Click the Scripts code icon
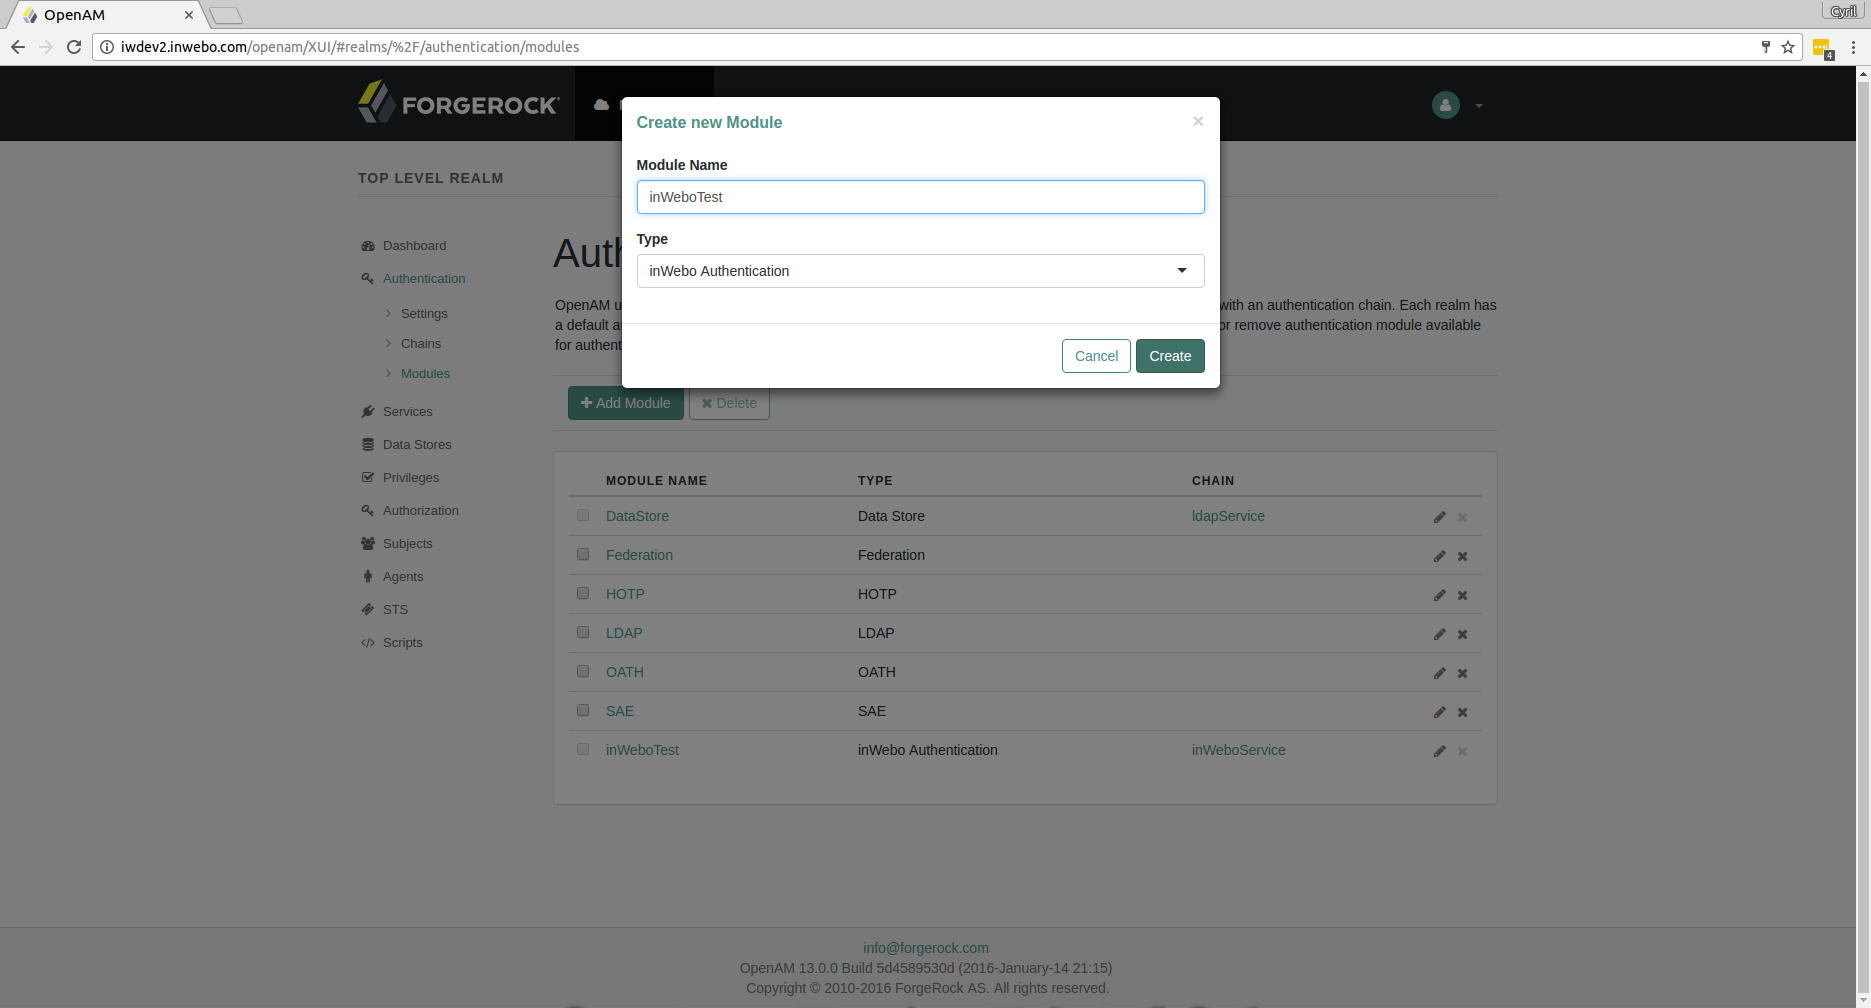Image resolution: width=1871 pixels, height=1008 pixels. pyautogui.click(x=368, y=642)
